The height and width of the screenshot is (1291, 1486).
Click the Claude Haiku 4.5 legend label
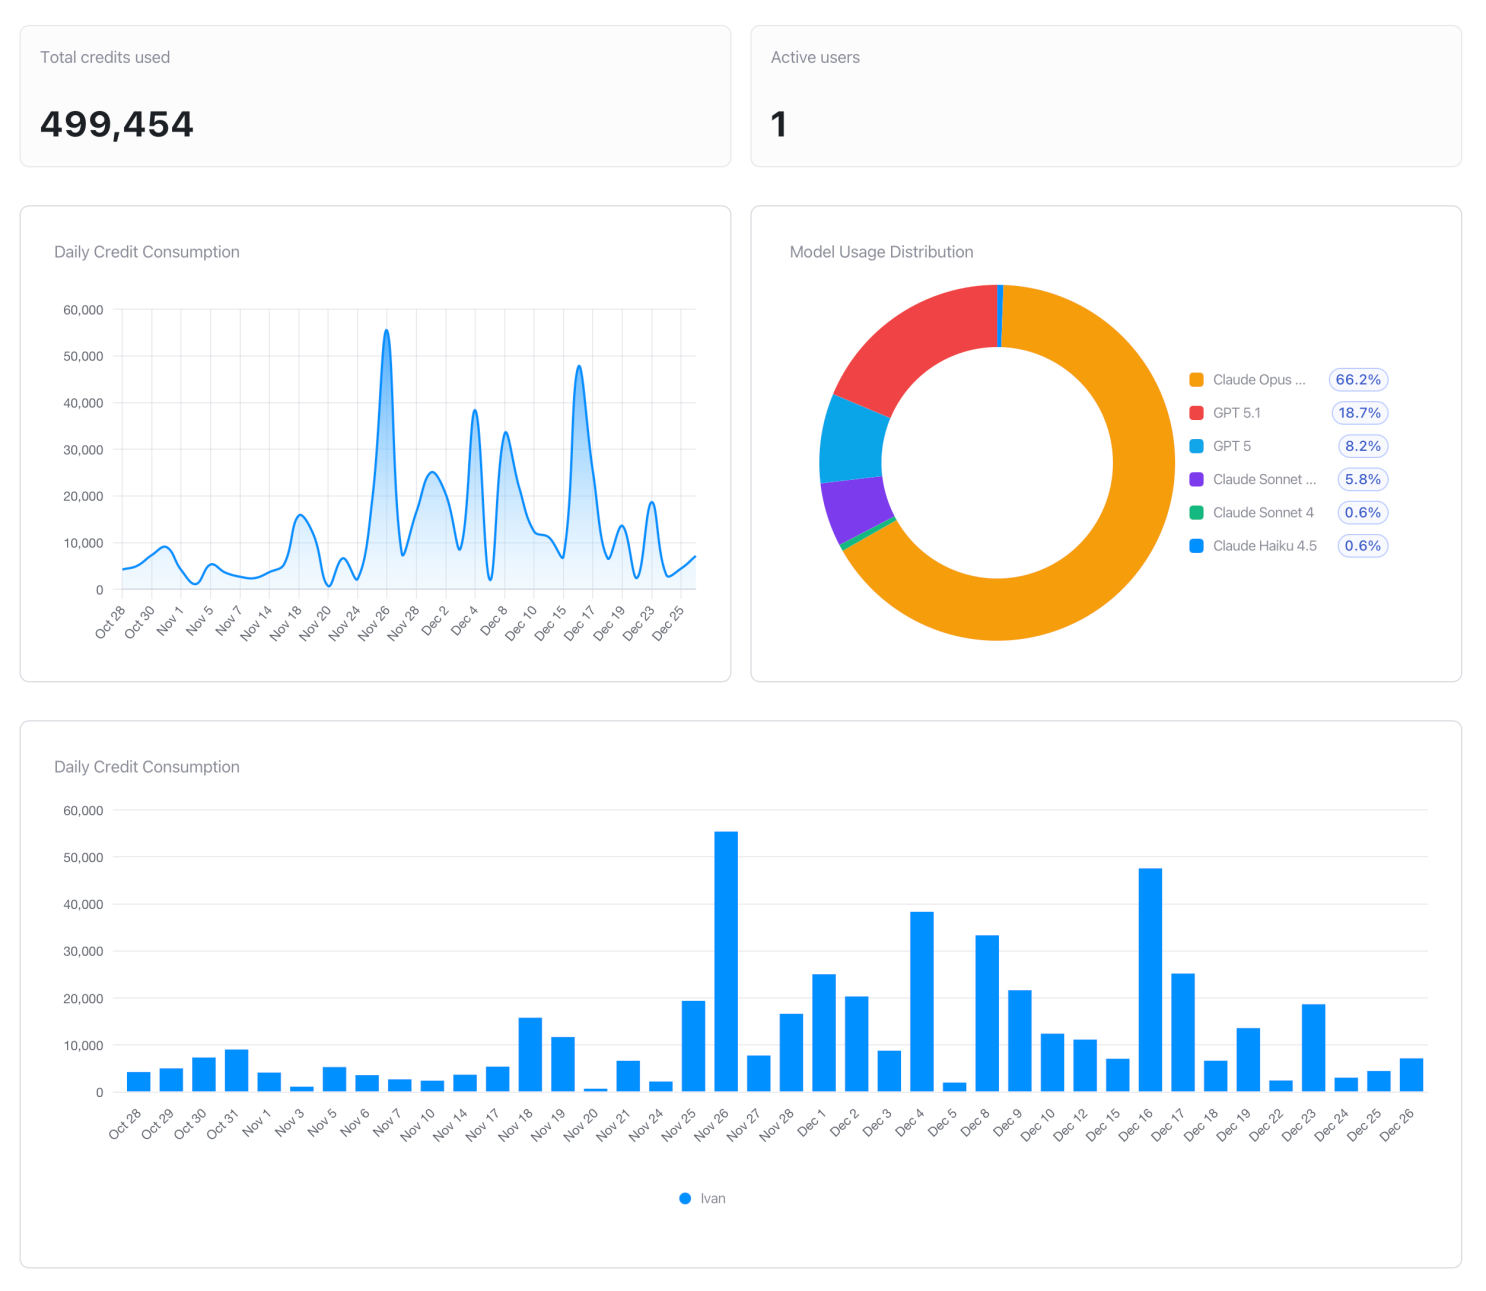tap(1264, 546)
